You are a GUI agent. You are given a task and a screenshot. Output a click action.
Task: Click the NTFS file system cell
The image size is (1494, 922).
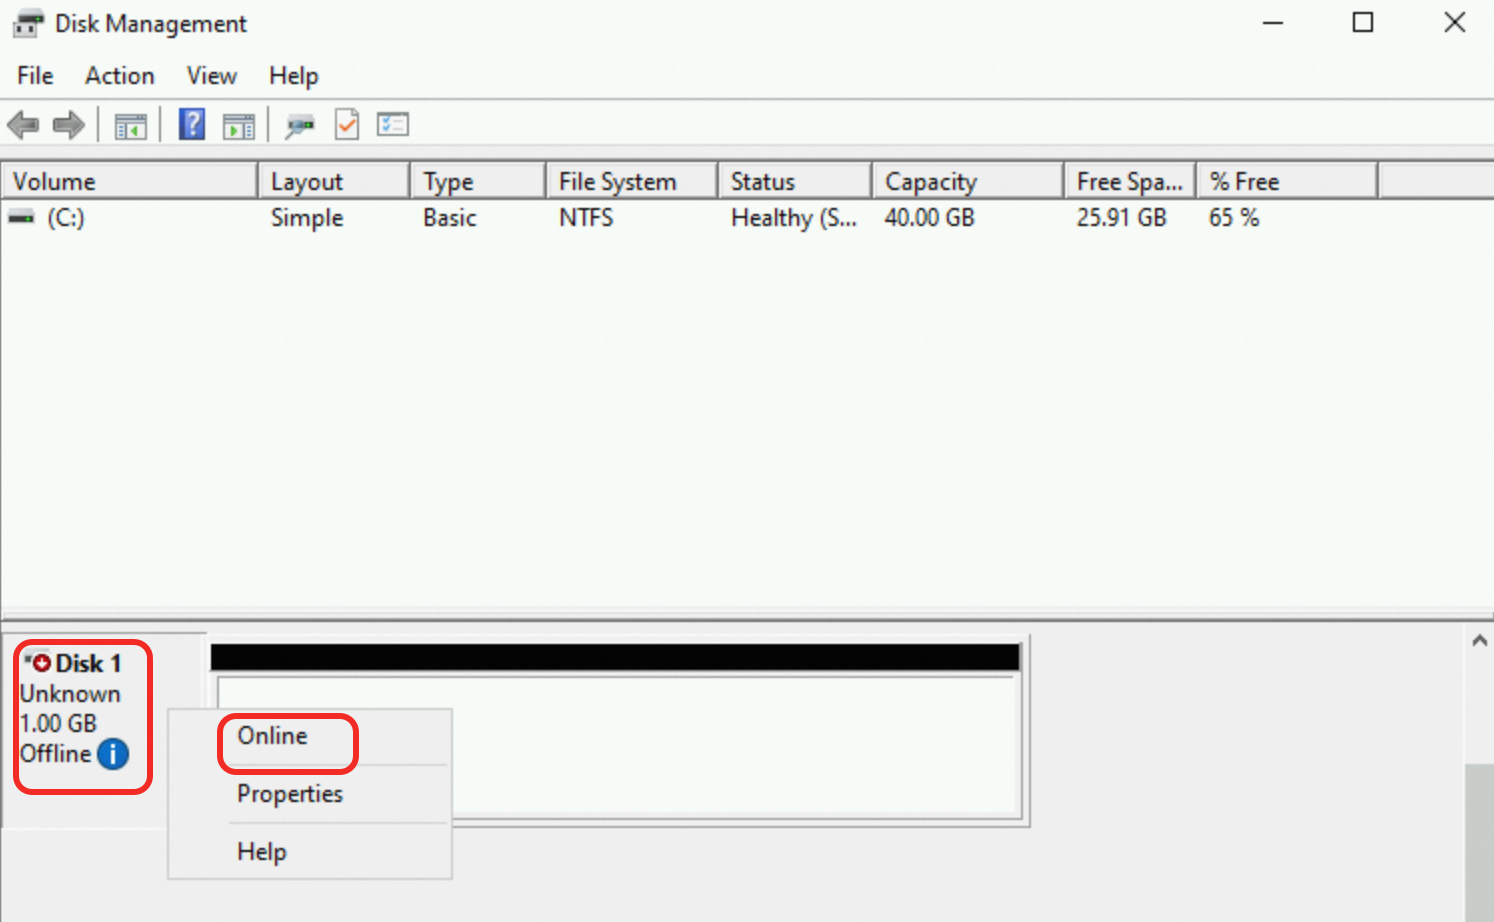[x=586, y=218]
